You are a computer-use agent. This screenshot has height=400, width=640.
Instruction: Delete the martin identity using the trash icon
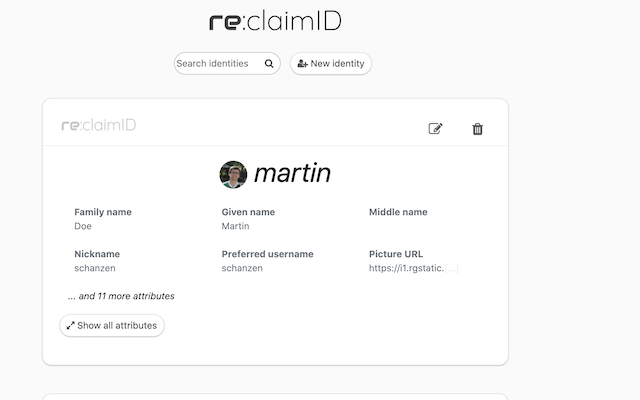pyautogui.click(x=478, y=128)
